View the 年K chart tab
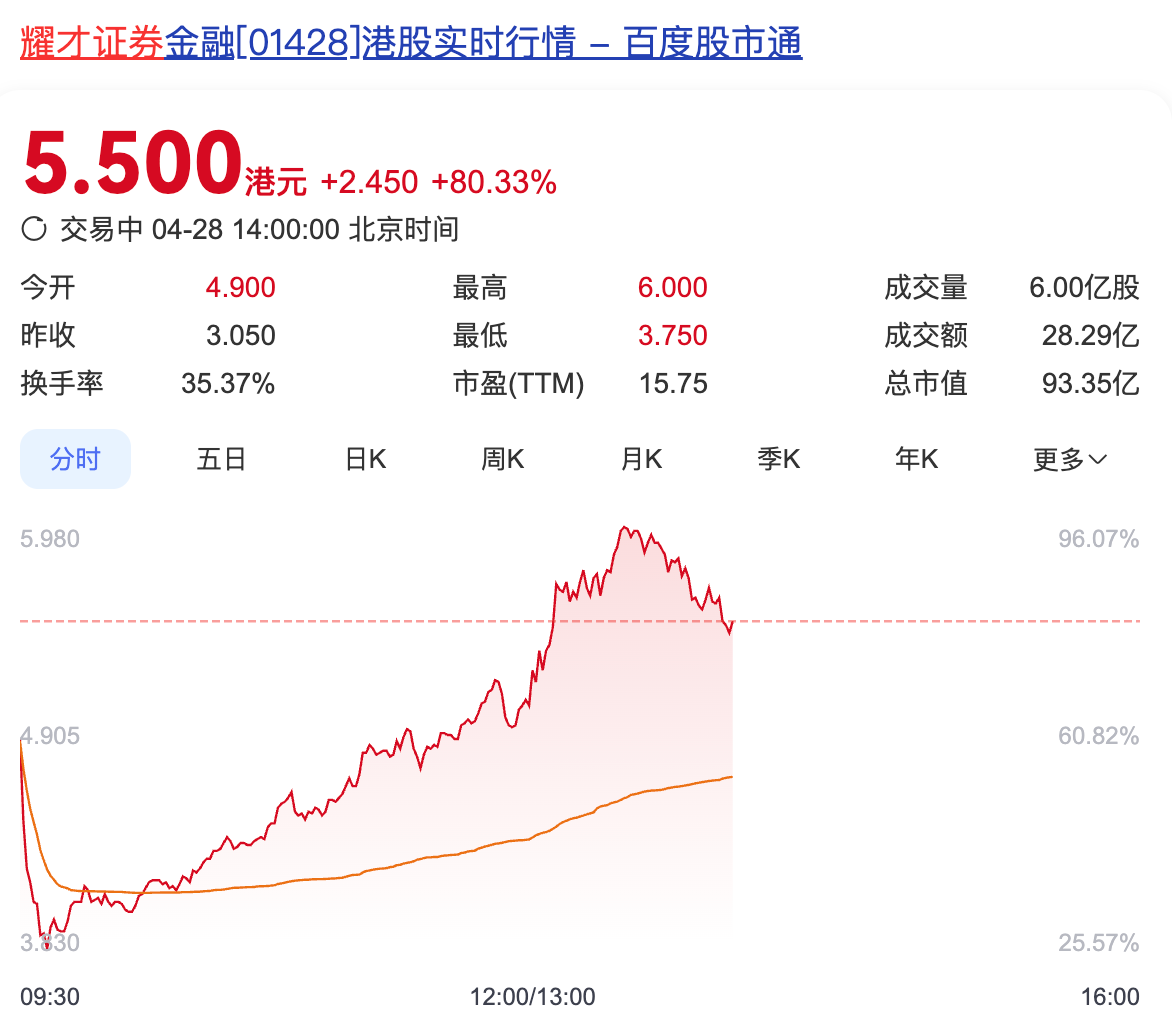Screen dimensions: 1172x1030 tap(916, 459)
